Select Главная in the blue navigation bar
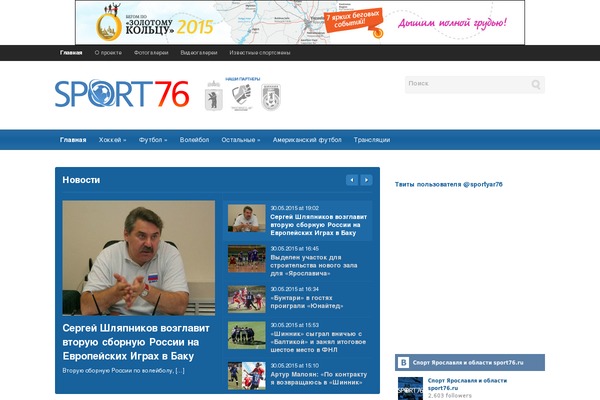 (73, 140)
